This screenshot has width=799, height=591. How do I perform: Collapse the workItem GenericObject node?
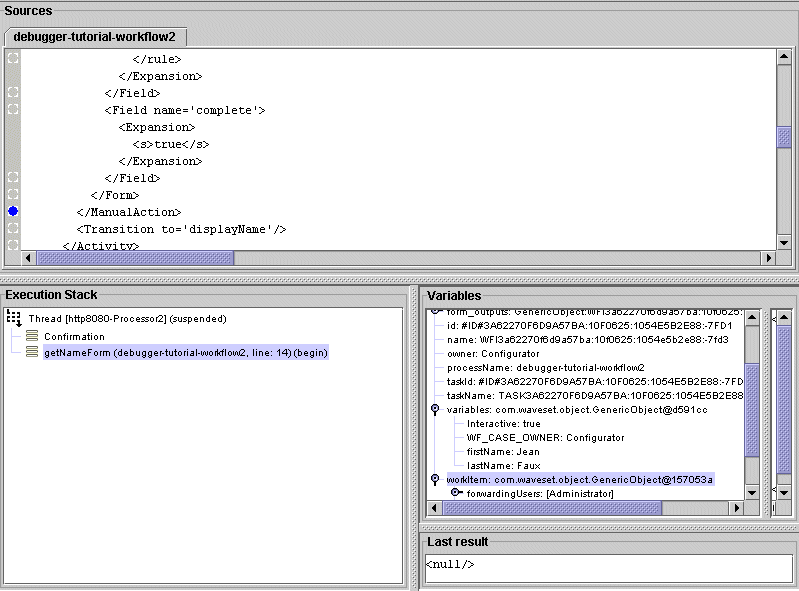point(435,479)
